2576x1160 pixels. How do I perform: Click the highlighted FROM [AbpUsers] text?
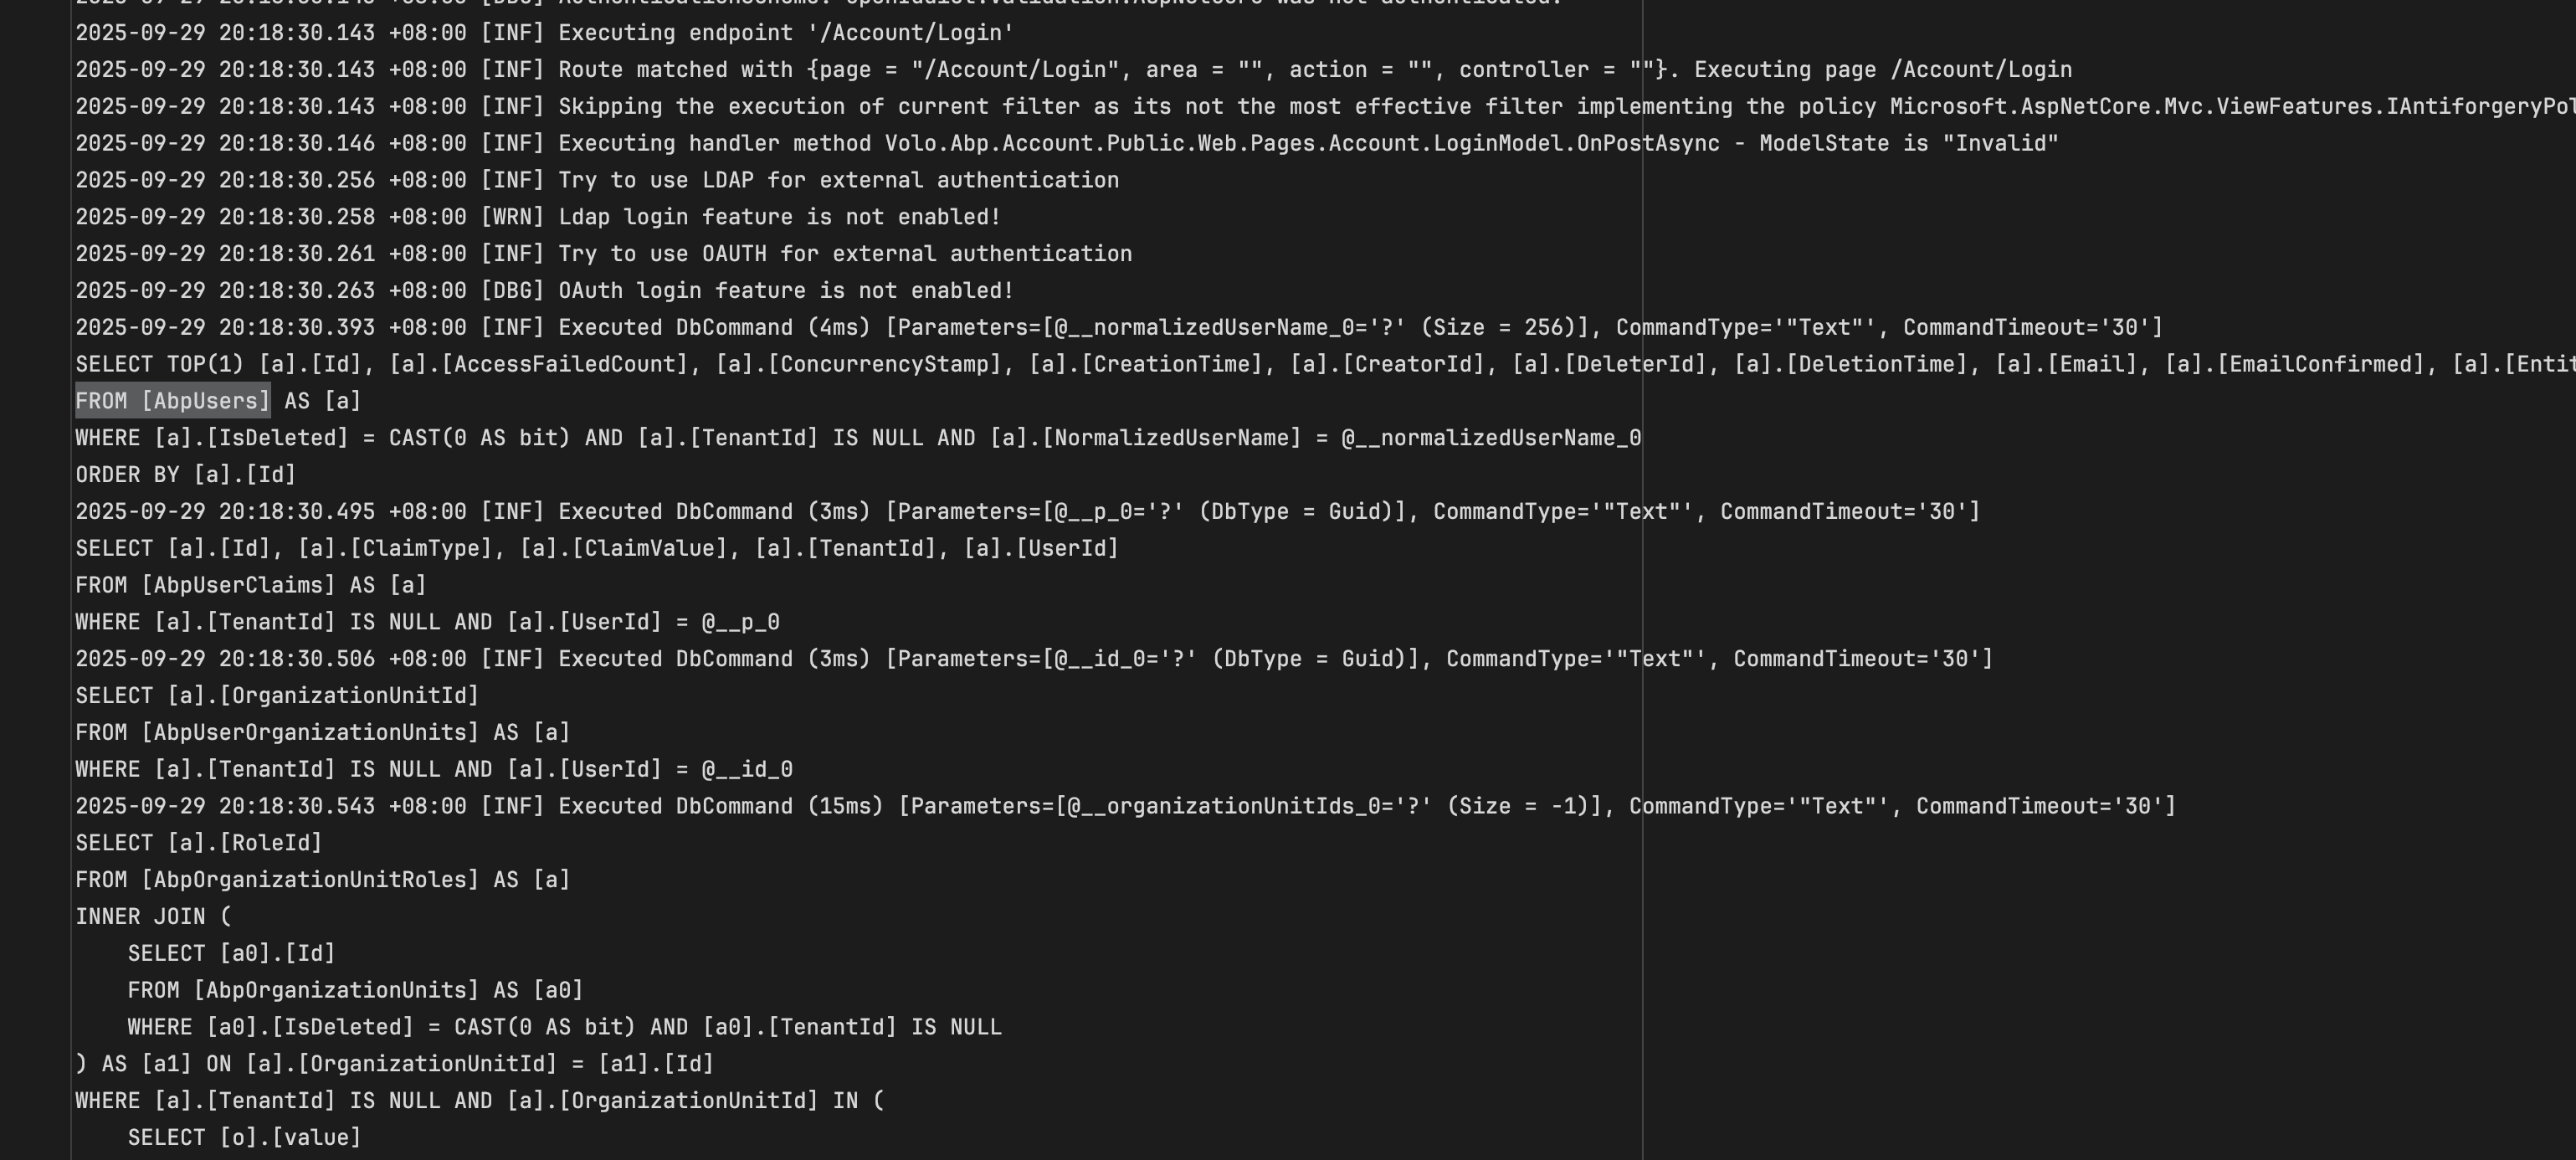(173, 401)
